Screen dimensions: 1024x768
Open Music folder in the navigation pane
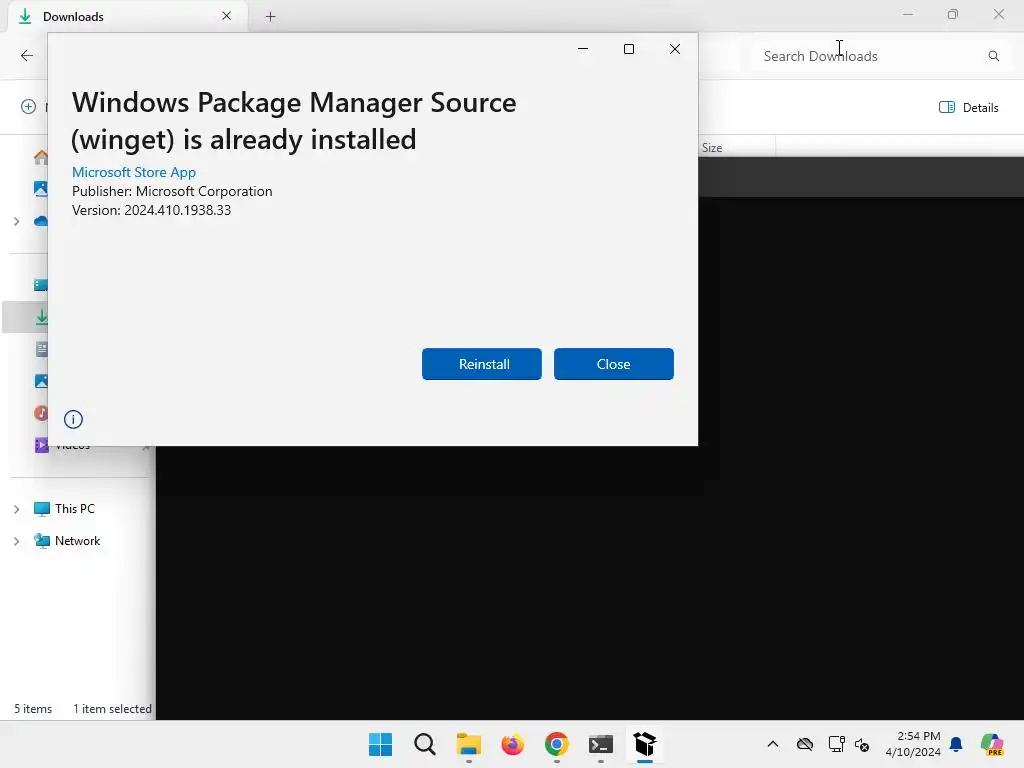(41, 413)
